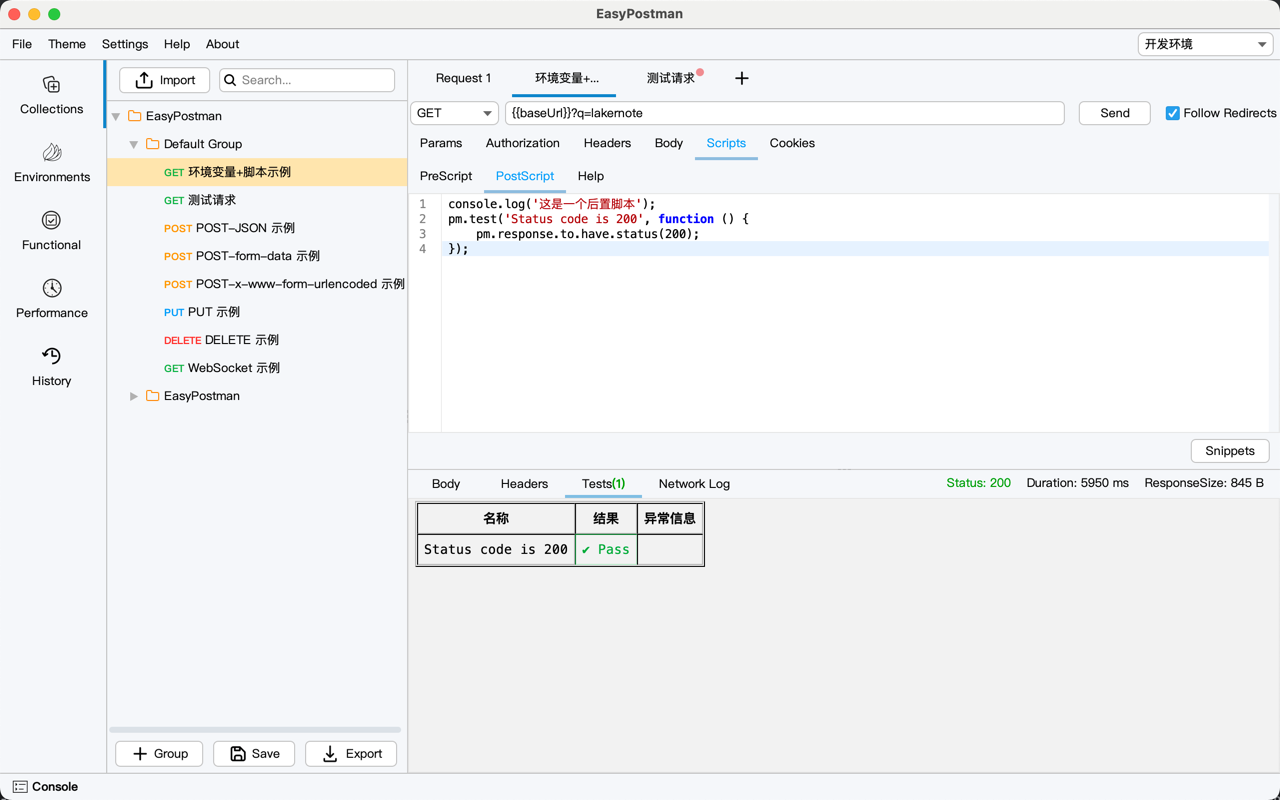
Task: Open the Theme menu
Action: click(67, 44)
